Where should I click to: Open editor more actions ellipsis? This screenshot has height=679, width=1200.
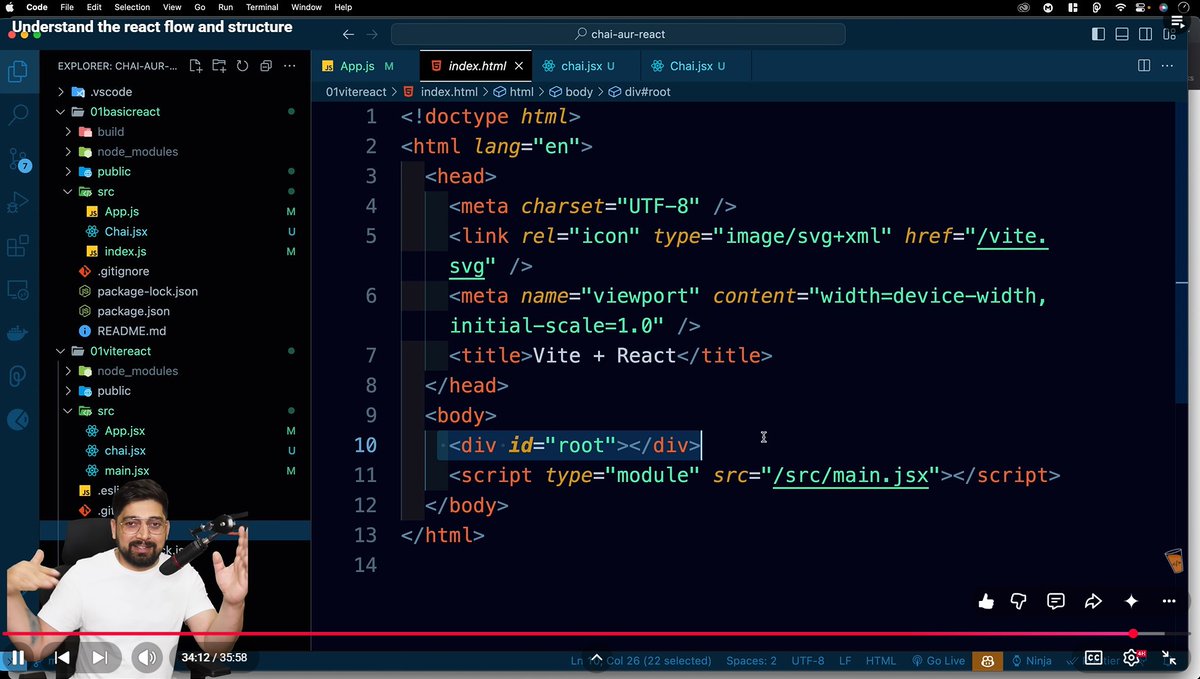pyautogui.click(x=1169, y=66)
